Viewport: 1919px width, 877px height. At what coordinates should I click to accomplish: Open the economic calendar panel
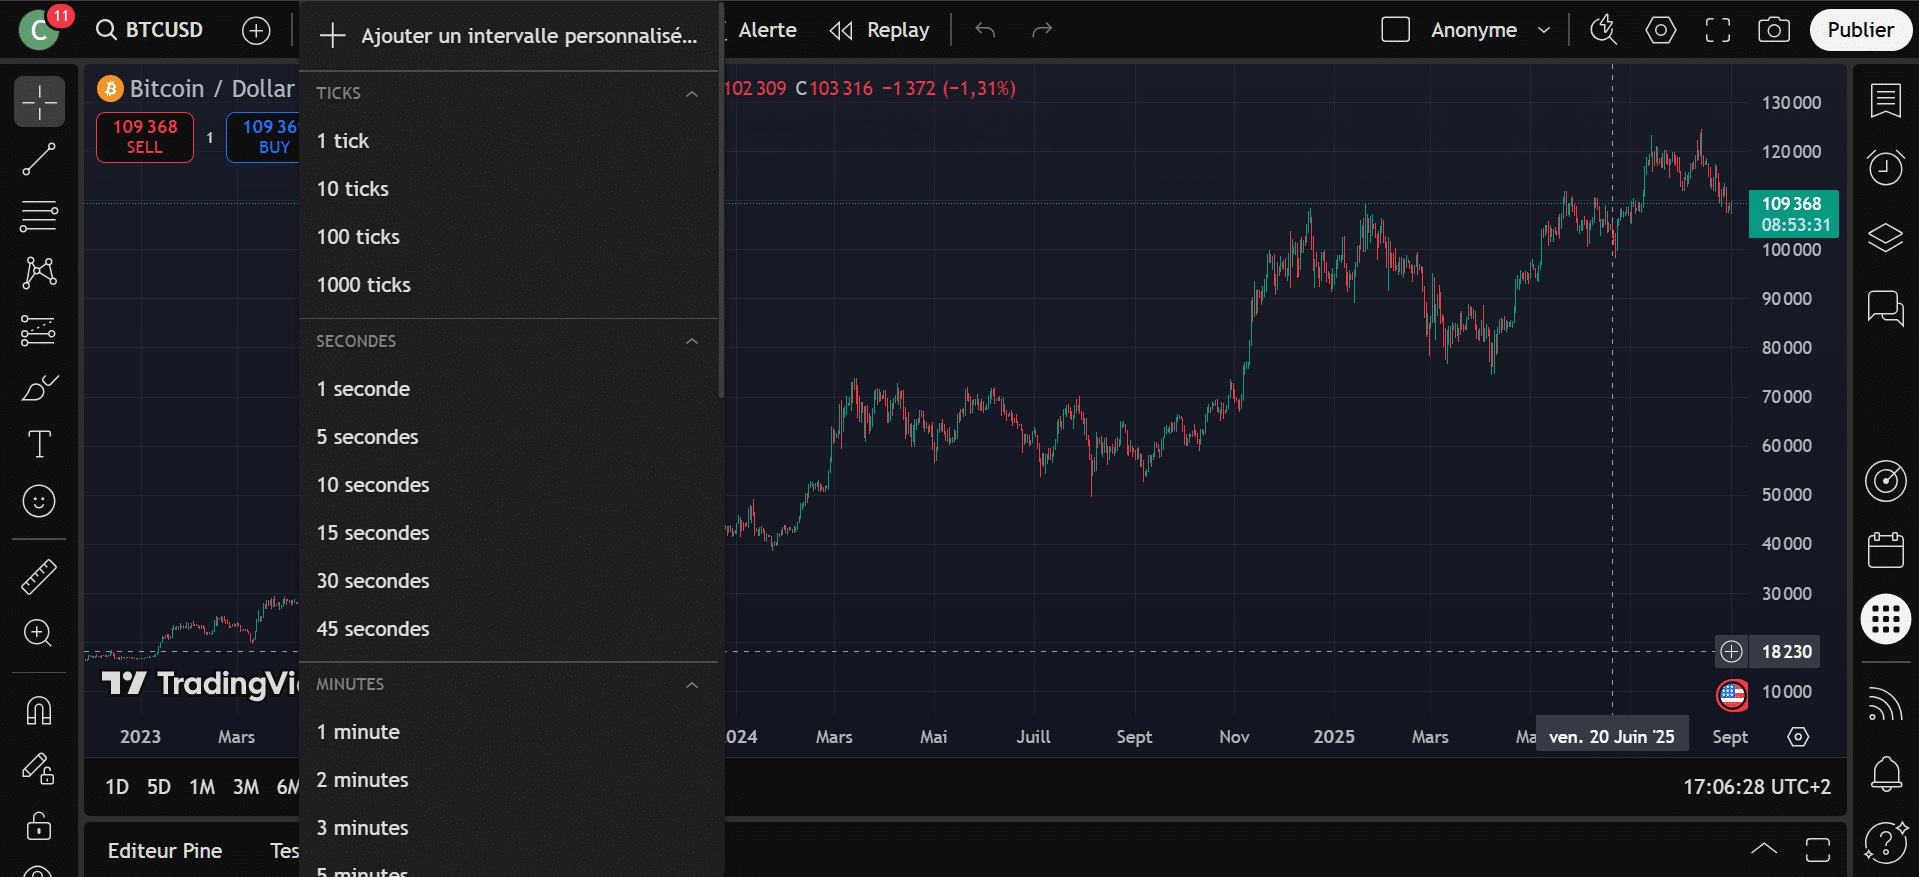[1885, 550]
